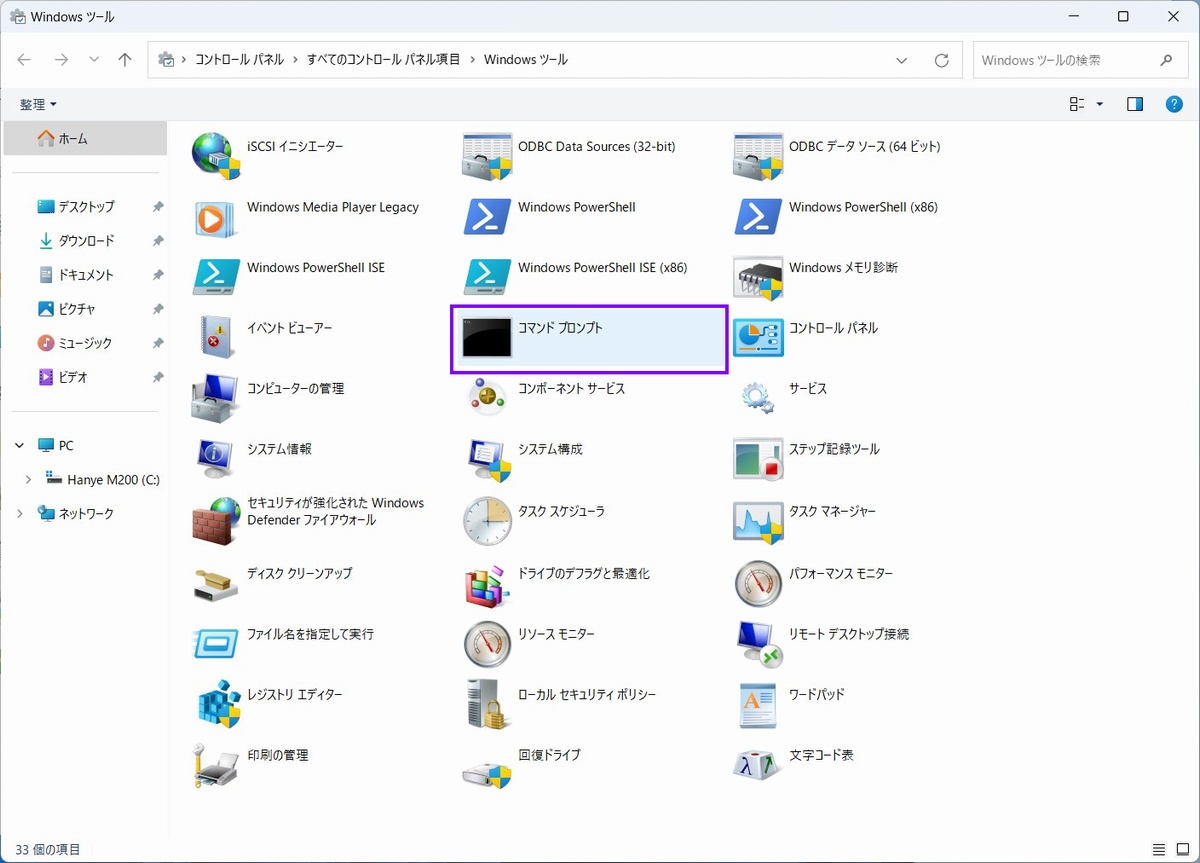
Task: Open the blue help button
Action: 1174,104
